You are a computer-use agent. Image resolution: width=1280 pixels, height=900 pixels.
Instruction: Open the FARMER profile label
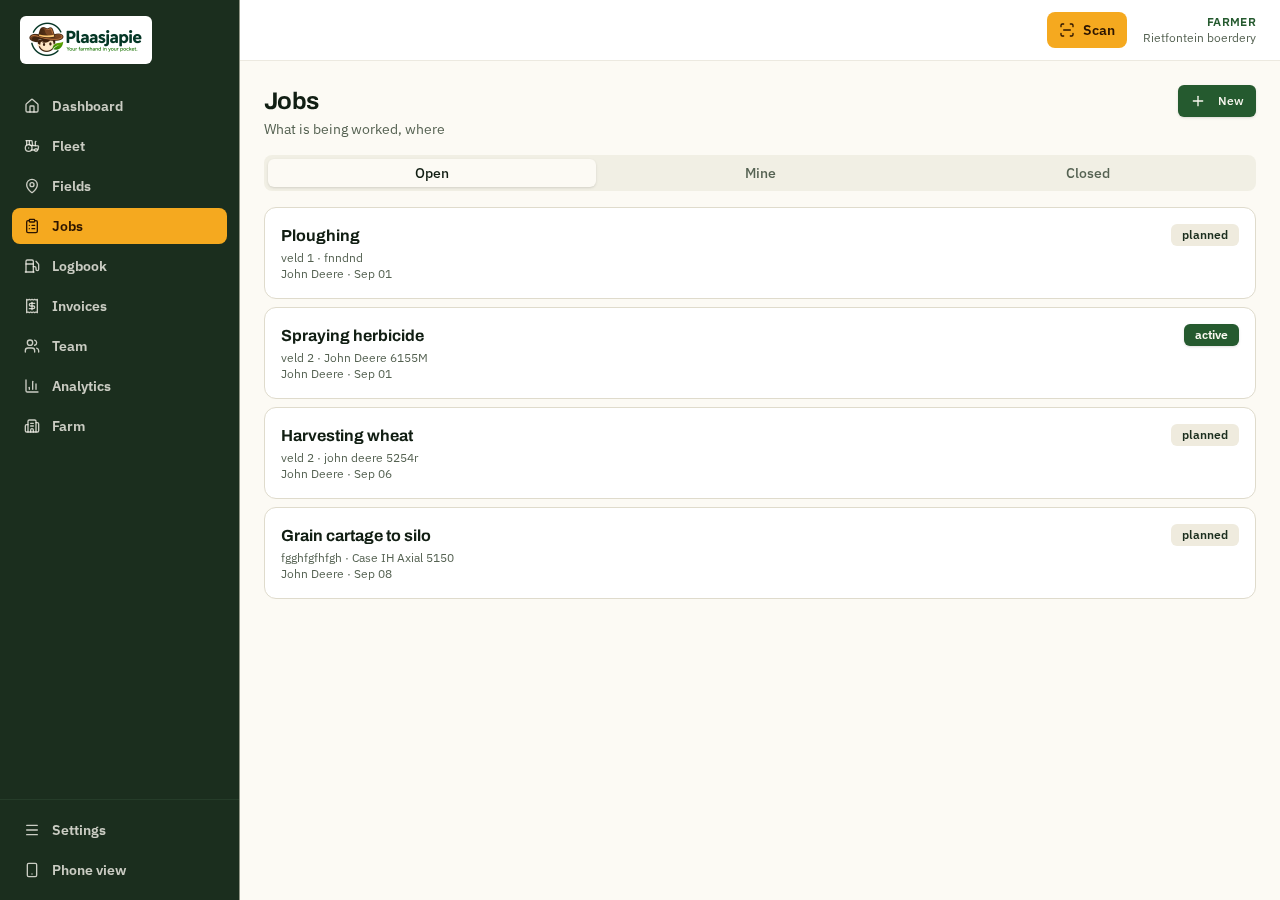click(x=1231, y=22)
